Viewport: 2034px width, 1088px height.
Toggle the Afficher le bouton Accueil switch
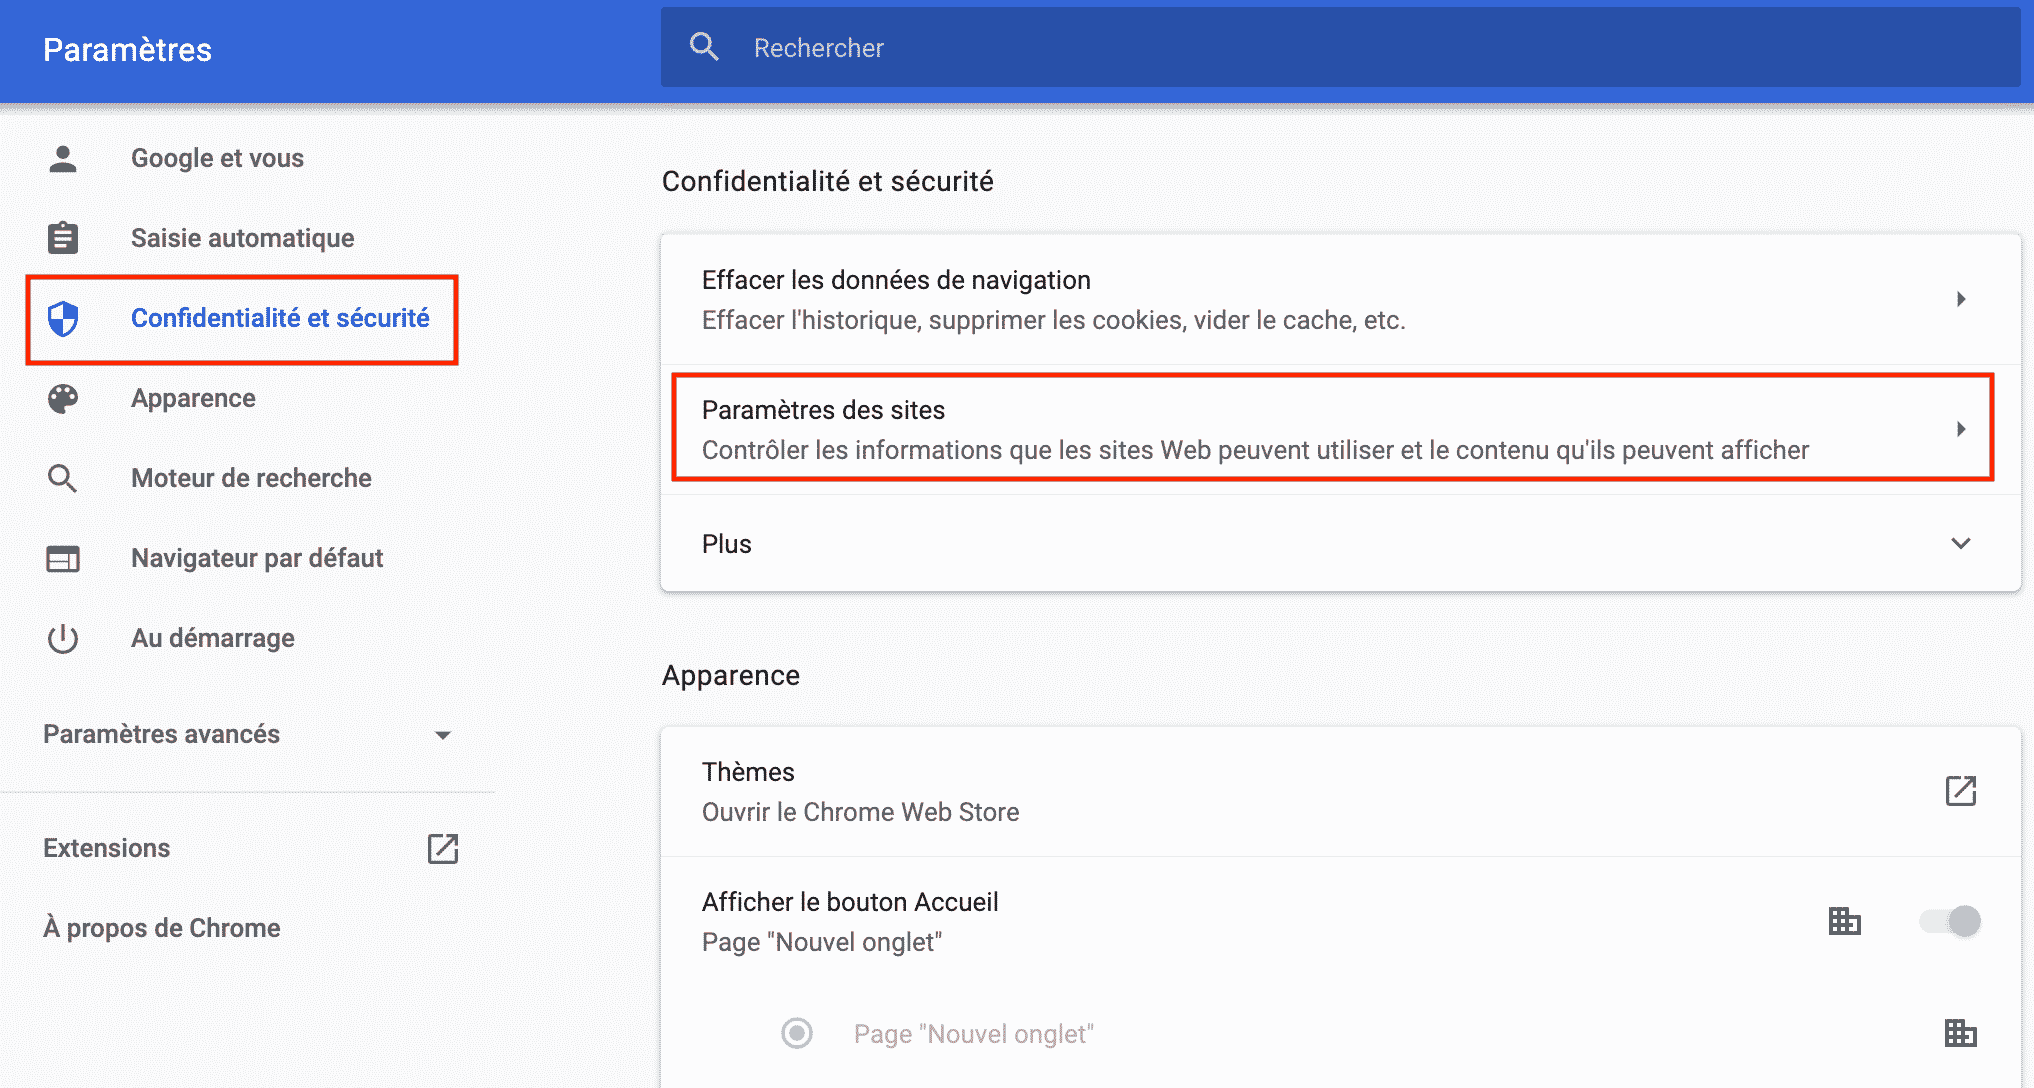[1950, 921]
